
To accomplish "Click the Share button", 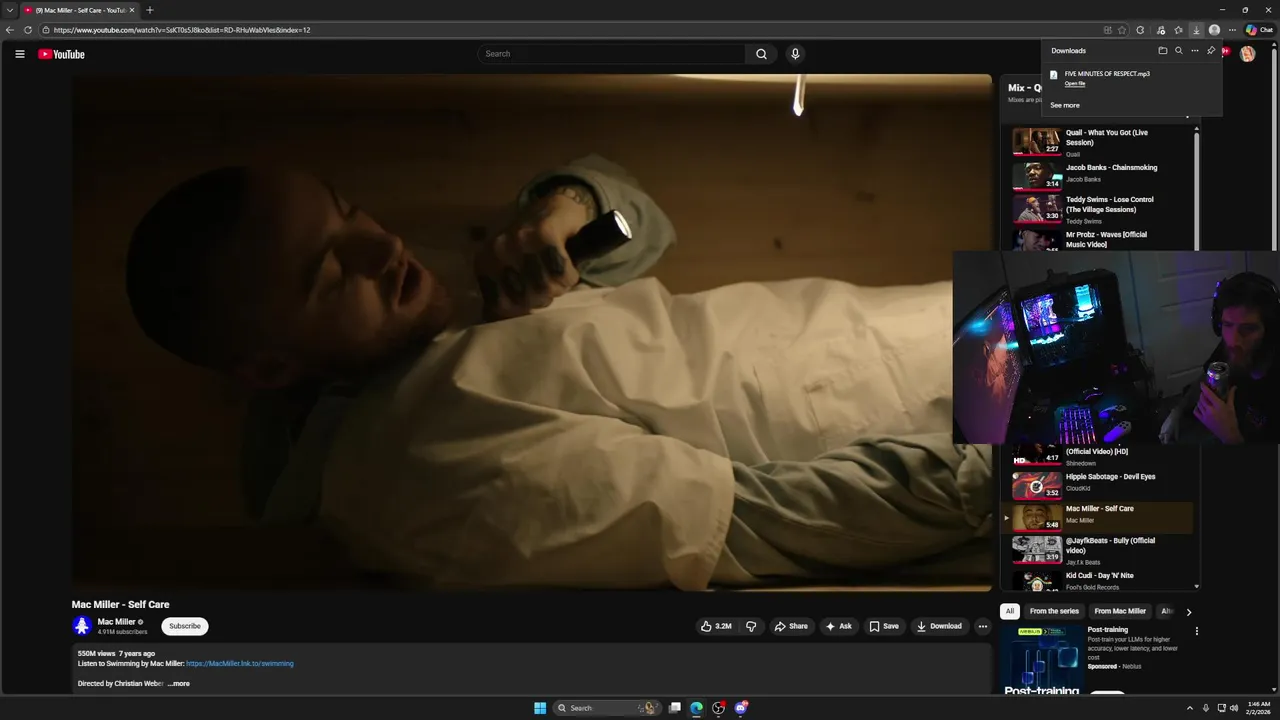I will tap(791, 626).
